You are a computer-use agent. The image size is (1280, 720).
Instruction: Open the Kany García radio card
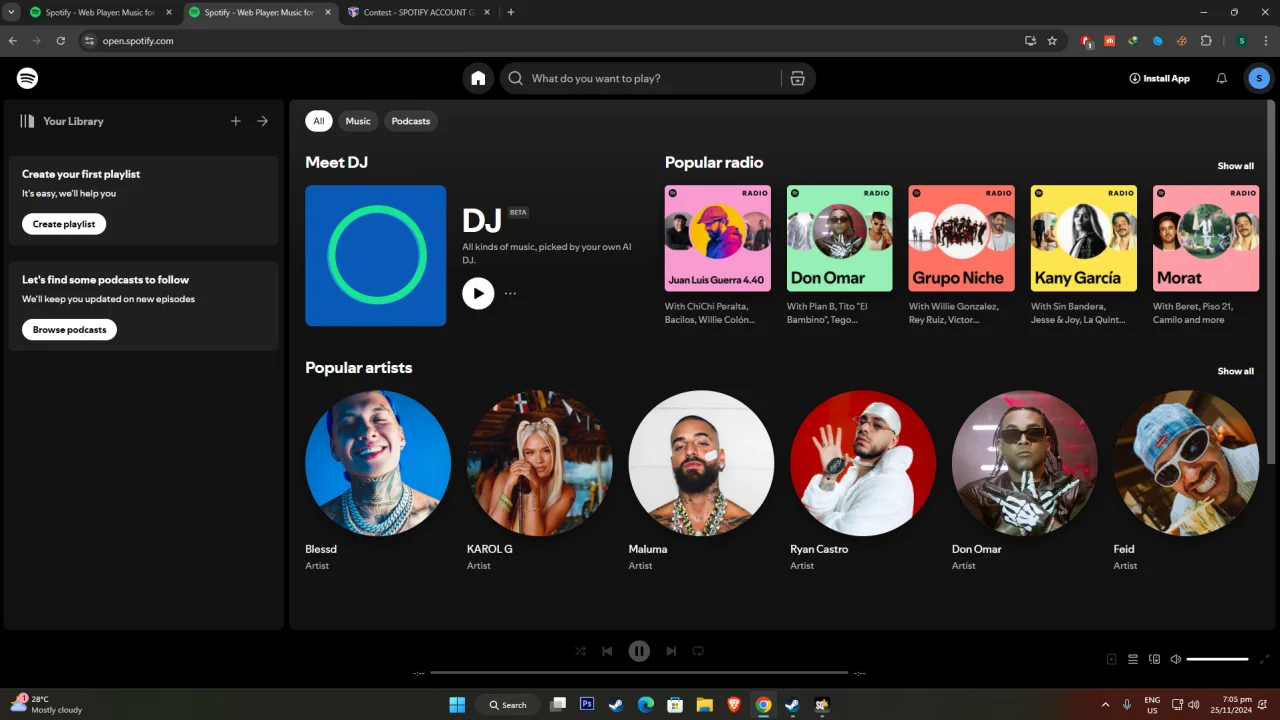1084,256
